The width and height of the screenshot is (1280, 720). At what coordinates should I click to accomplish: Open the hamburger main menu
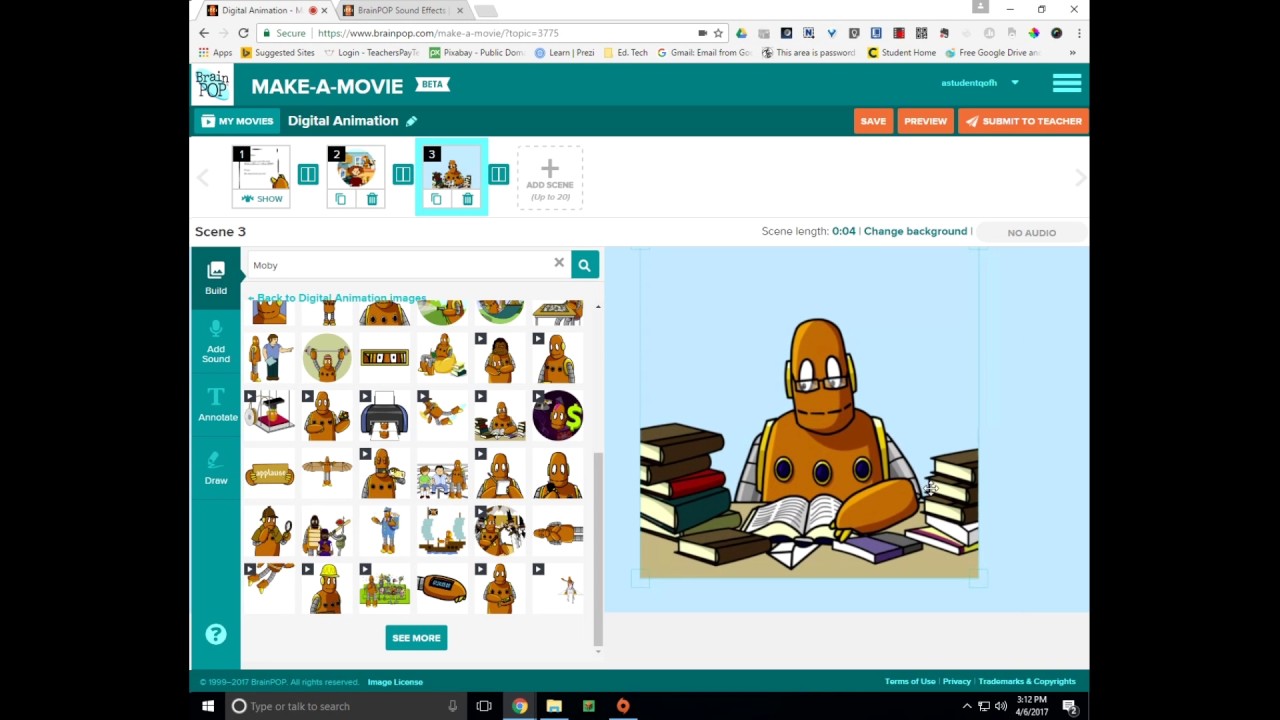[1066, 83]
